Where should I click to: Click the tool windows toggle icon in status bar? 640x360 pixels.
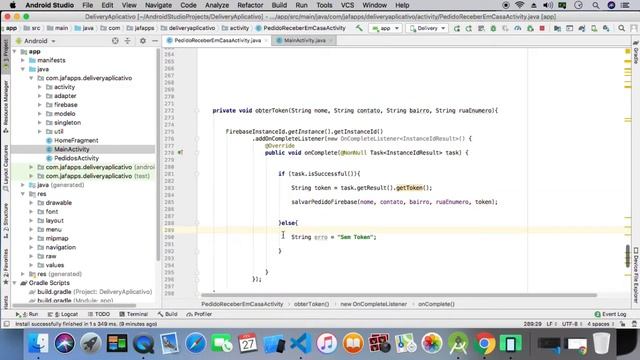(6, 324)
